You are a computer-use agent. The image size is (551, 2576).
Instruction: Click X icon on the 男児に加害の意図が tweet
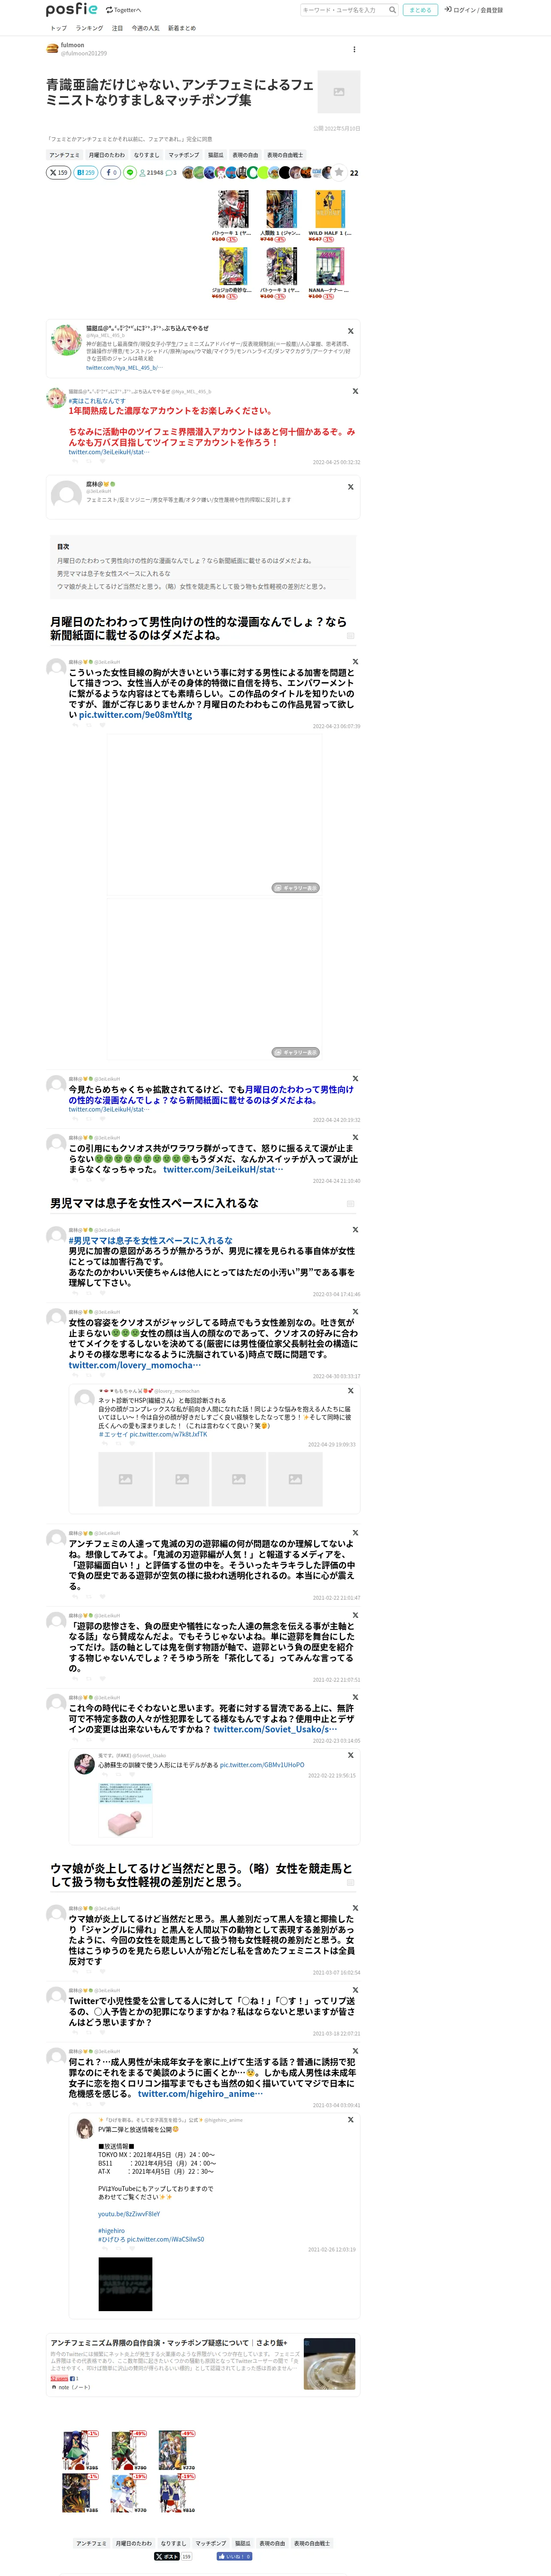tap(355, 1230)
